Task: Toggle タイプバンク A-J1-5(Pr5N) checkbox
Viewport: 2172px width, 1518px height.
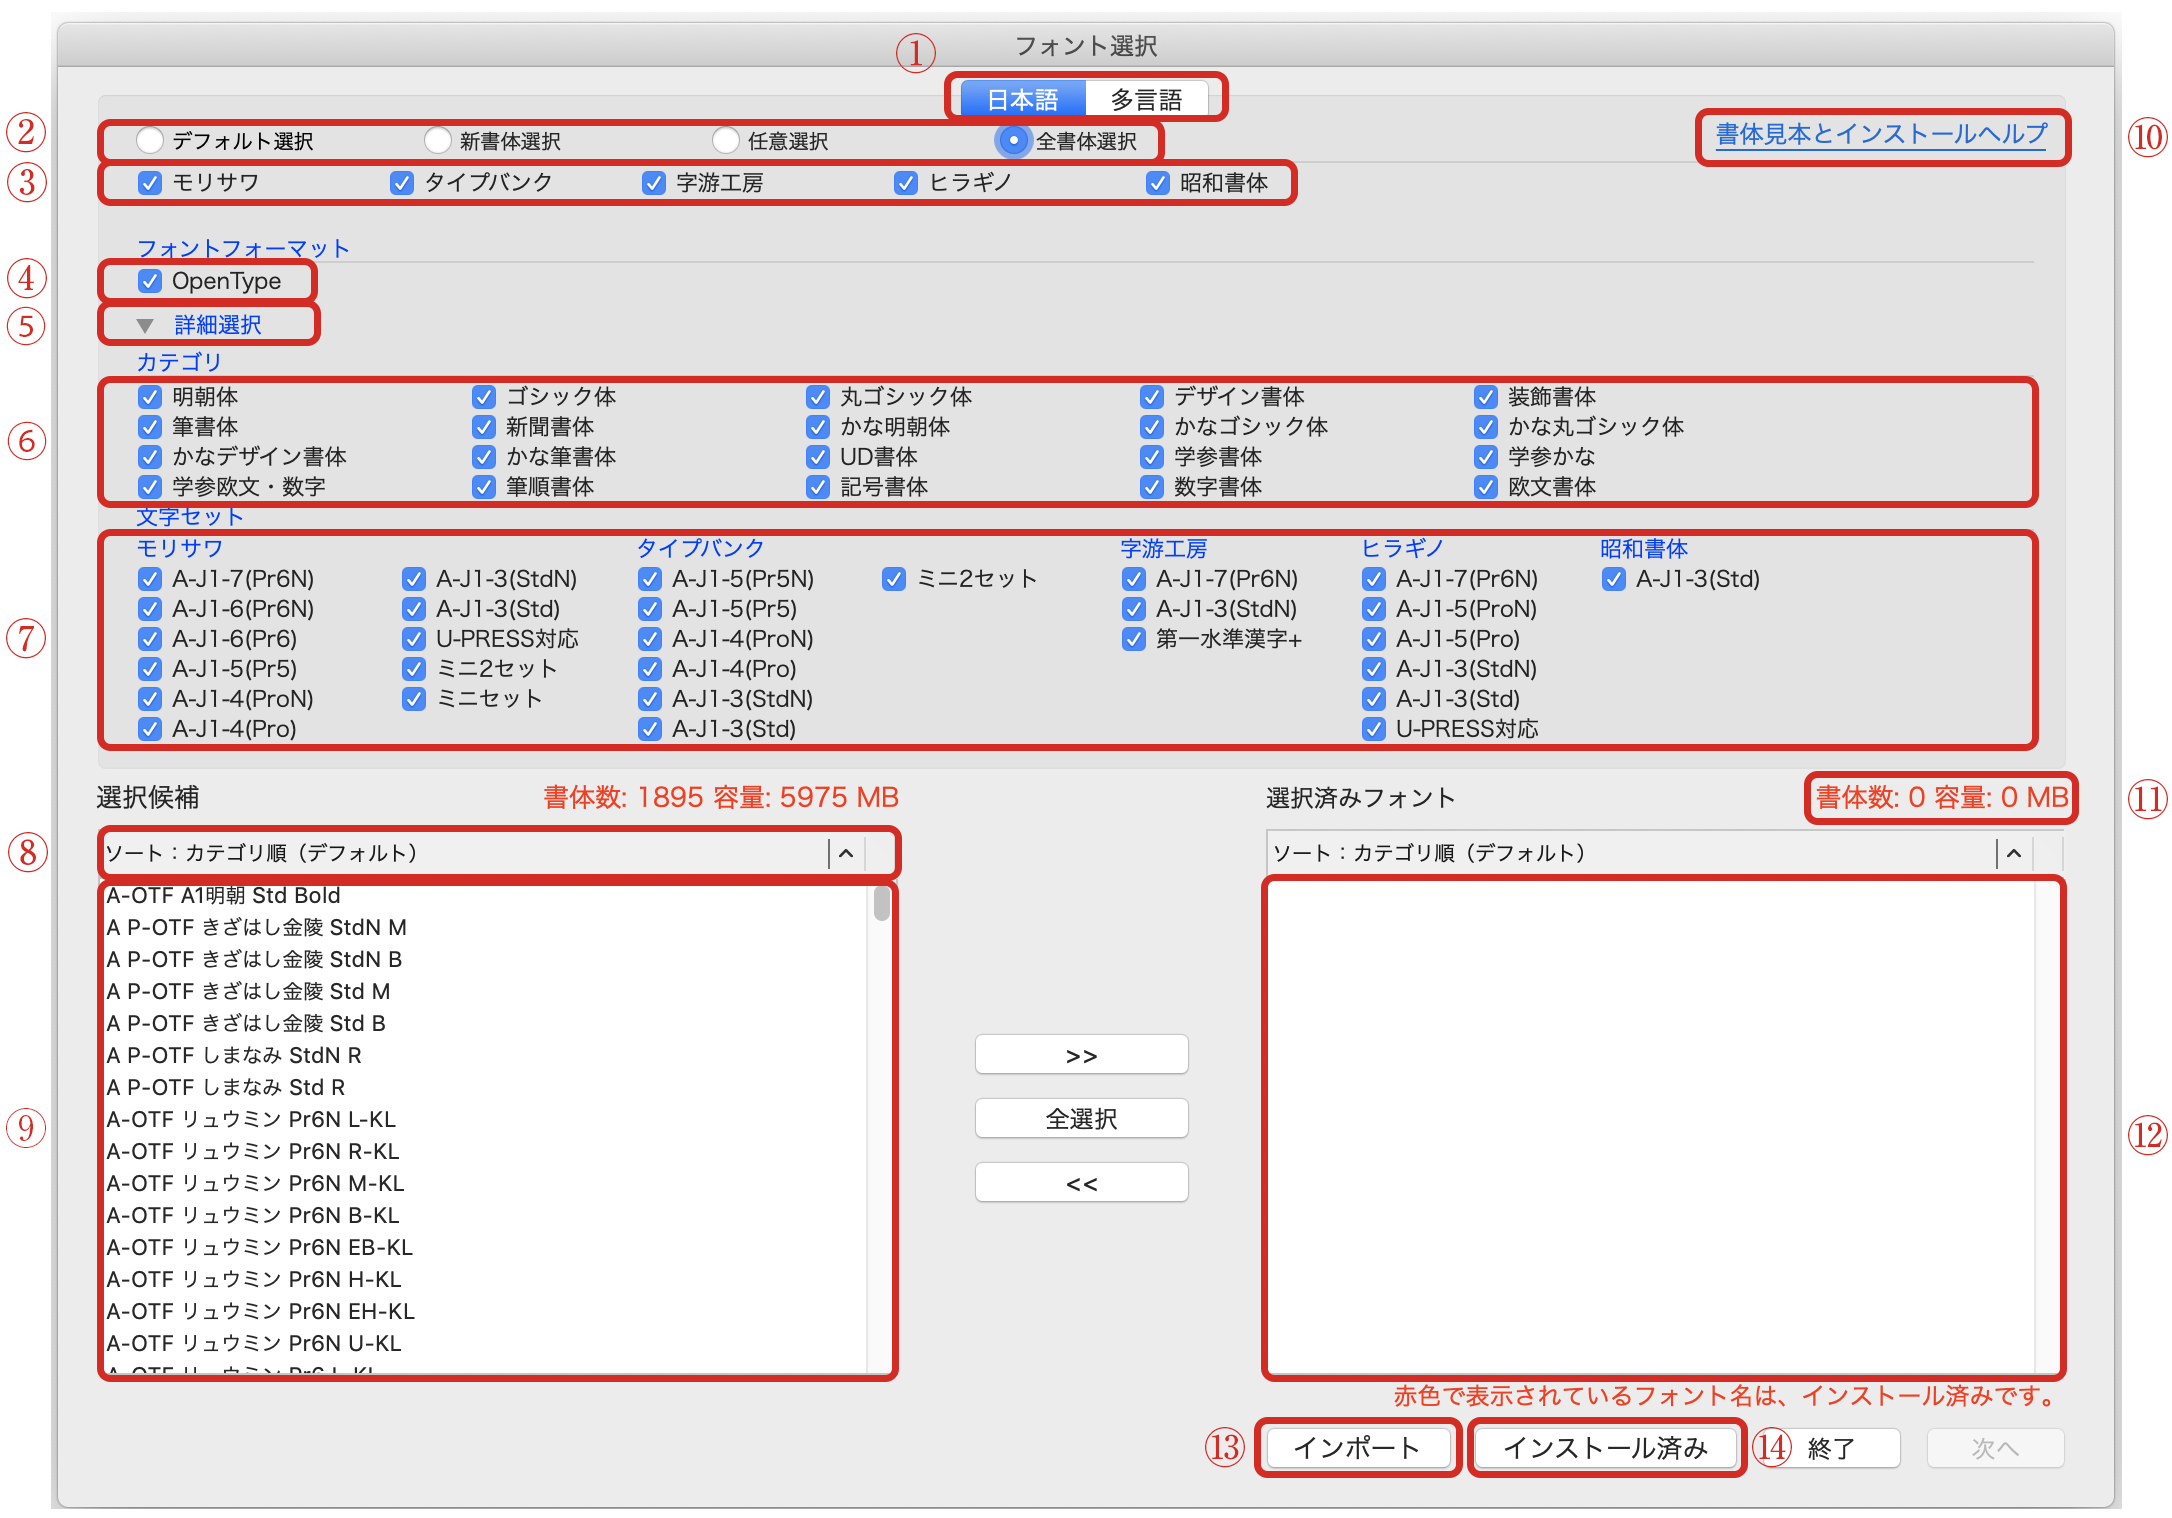Action: [650, 579]
